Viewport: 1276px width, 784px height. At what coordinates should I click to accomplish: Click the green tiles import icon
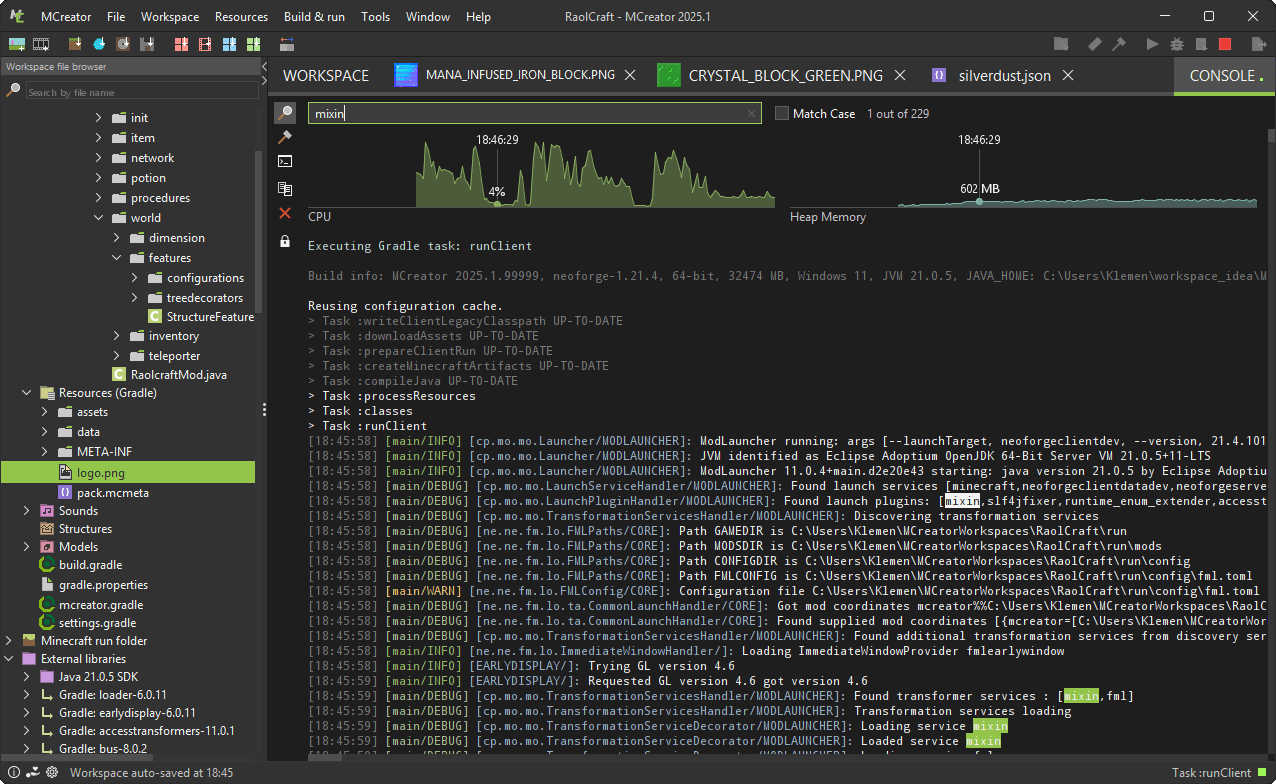(253, 44)
